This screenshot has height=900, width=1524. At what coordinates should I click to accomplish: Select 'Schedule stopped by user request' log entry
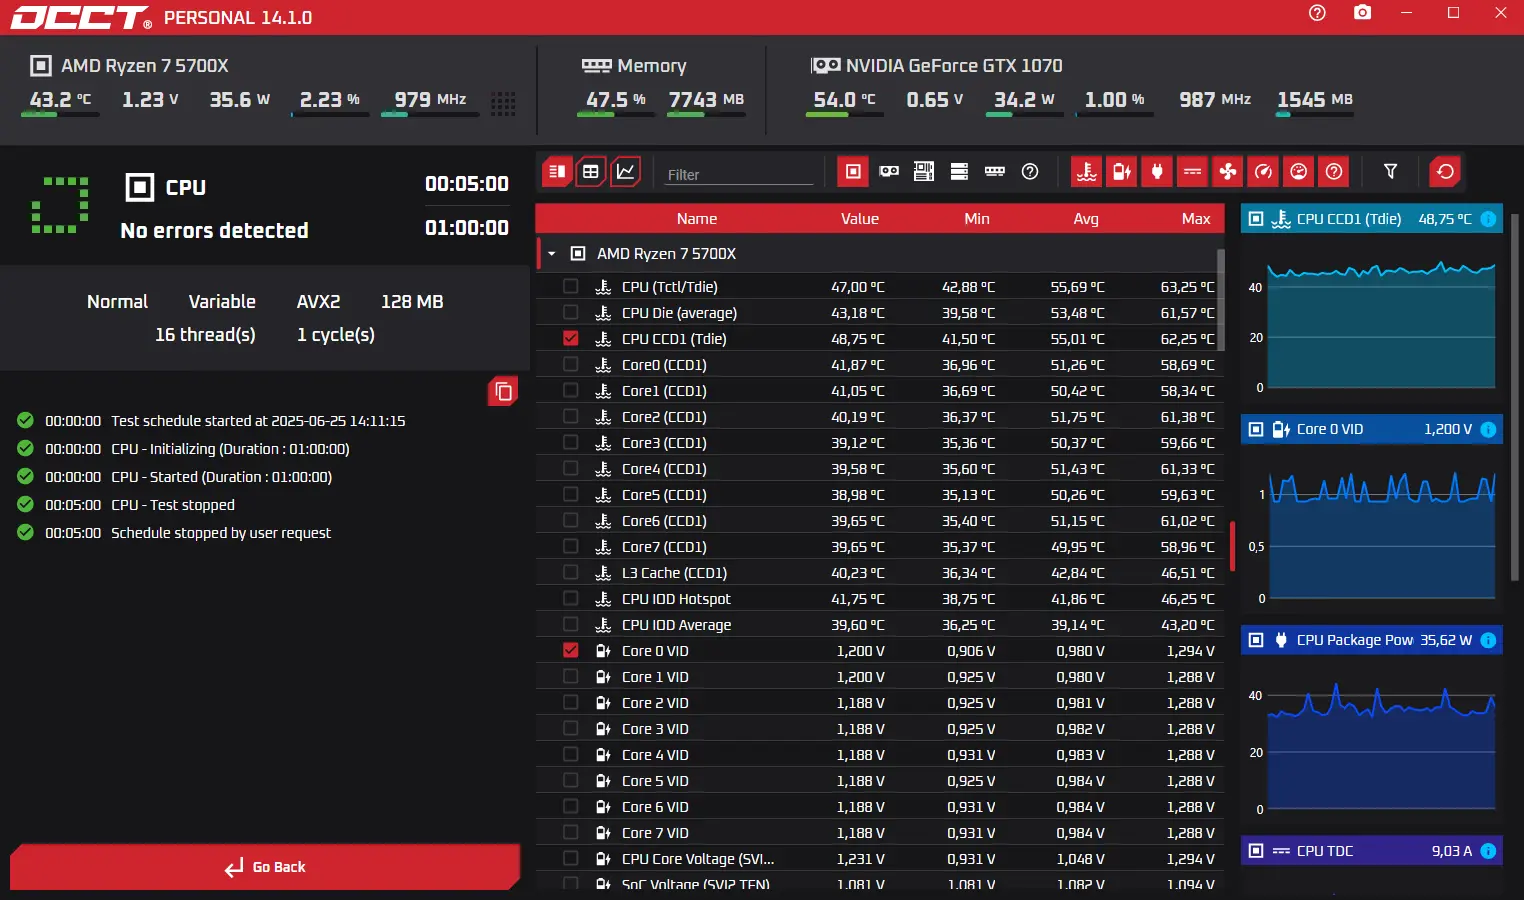[221, 533]
